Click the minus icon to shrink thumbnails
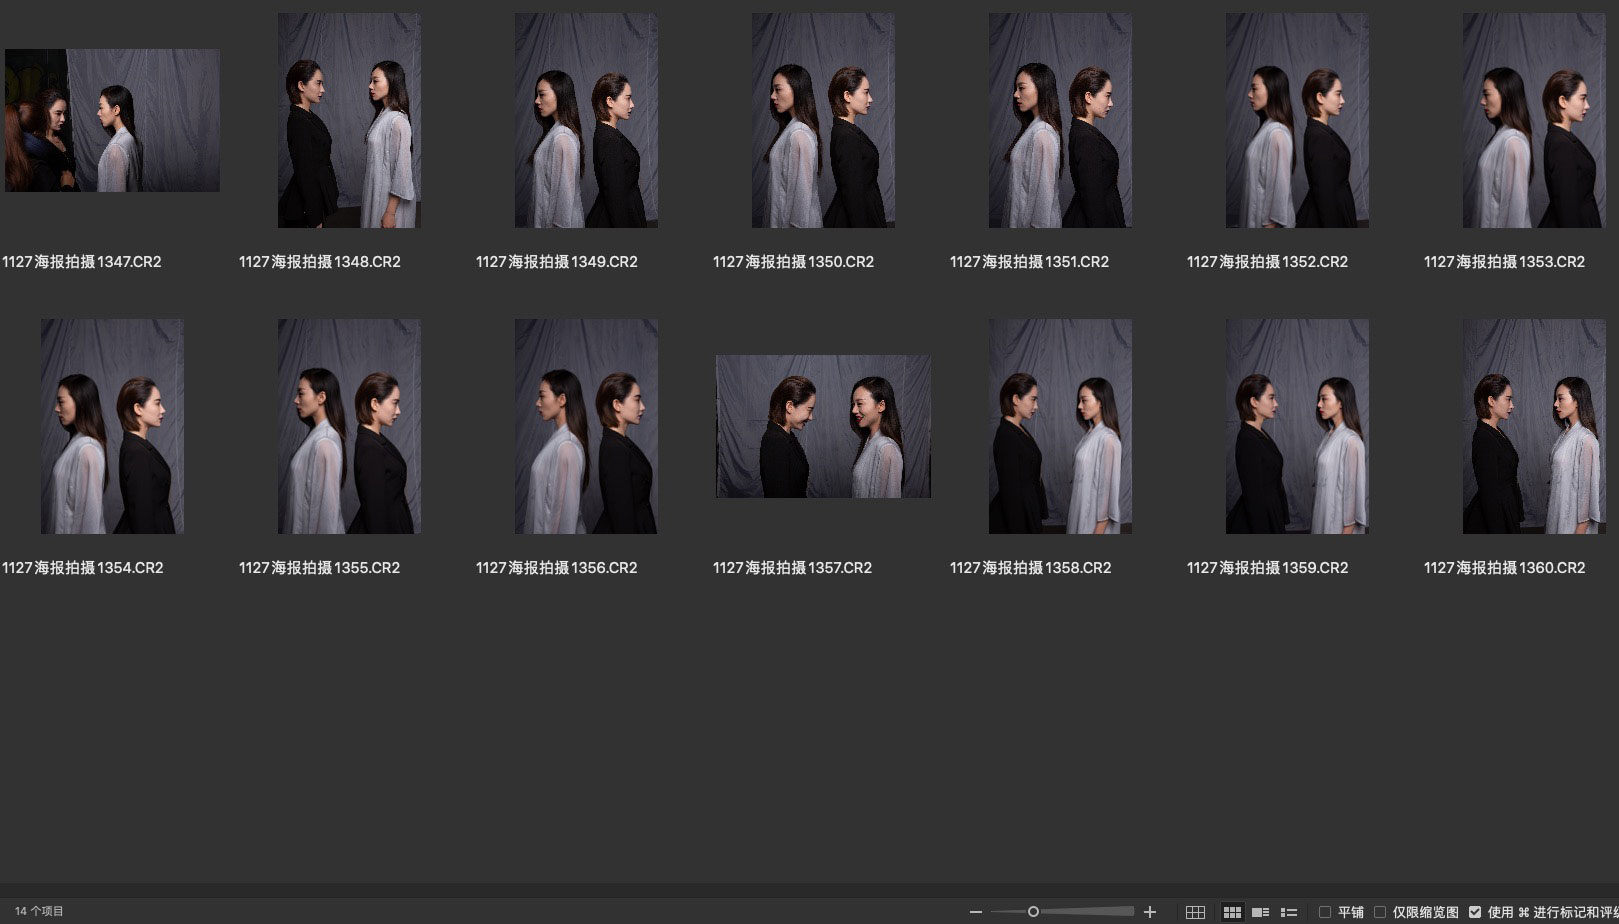Viewport: 1619px width, 924px height. click(976, 912)
